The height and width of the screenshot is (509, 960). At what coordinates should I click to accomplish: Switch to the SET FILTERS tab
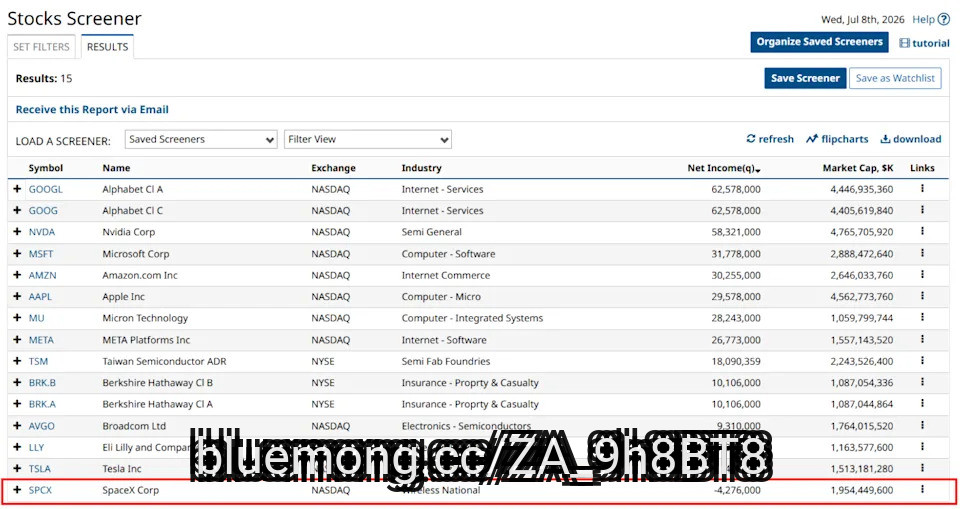click(x=42, y=47)
